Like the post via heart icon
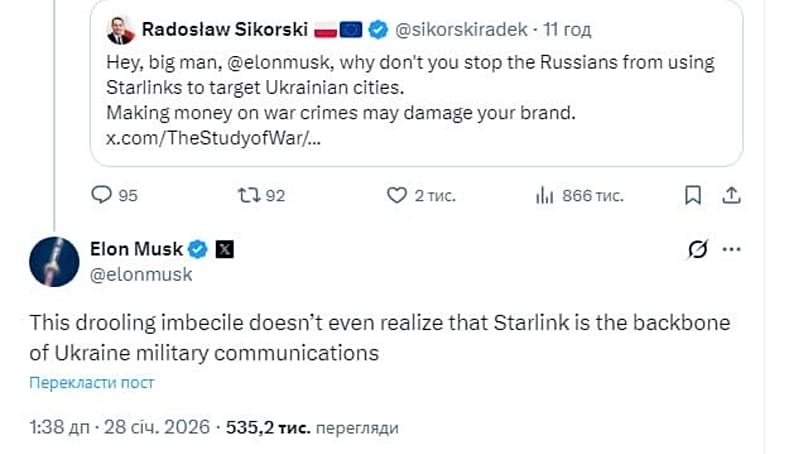The height and width of the screenshot is (454, 808). (397, 195)
